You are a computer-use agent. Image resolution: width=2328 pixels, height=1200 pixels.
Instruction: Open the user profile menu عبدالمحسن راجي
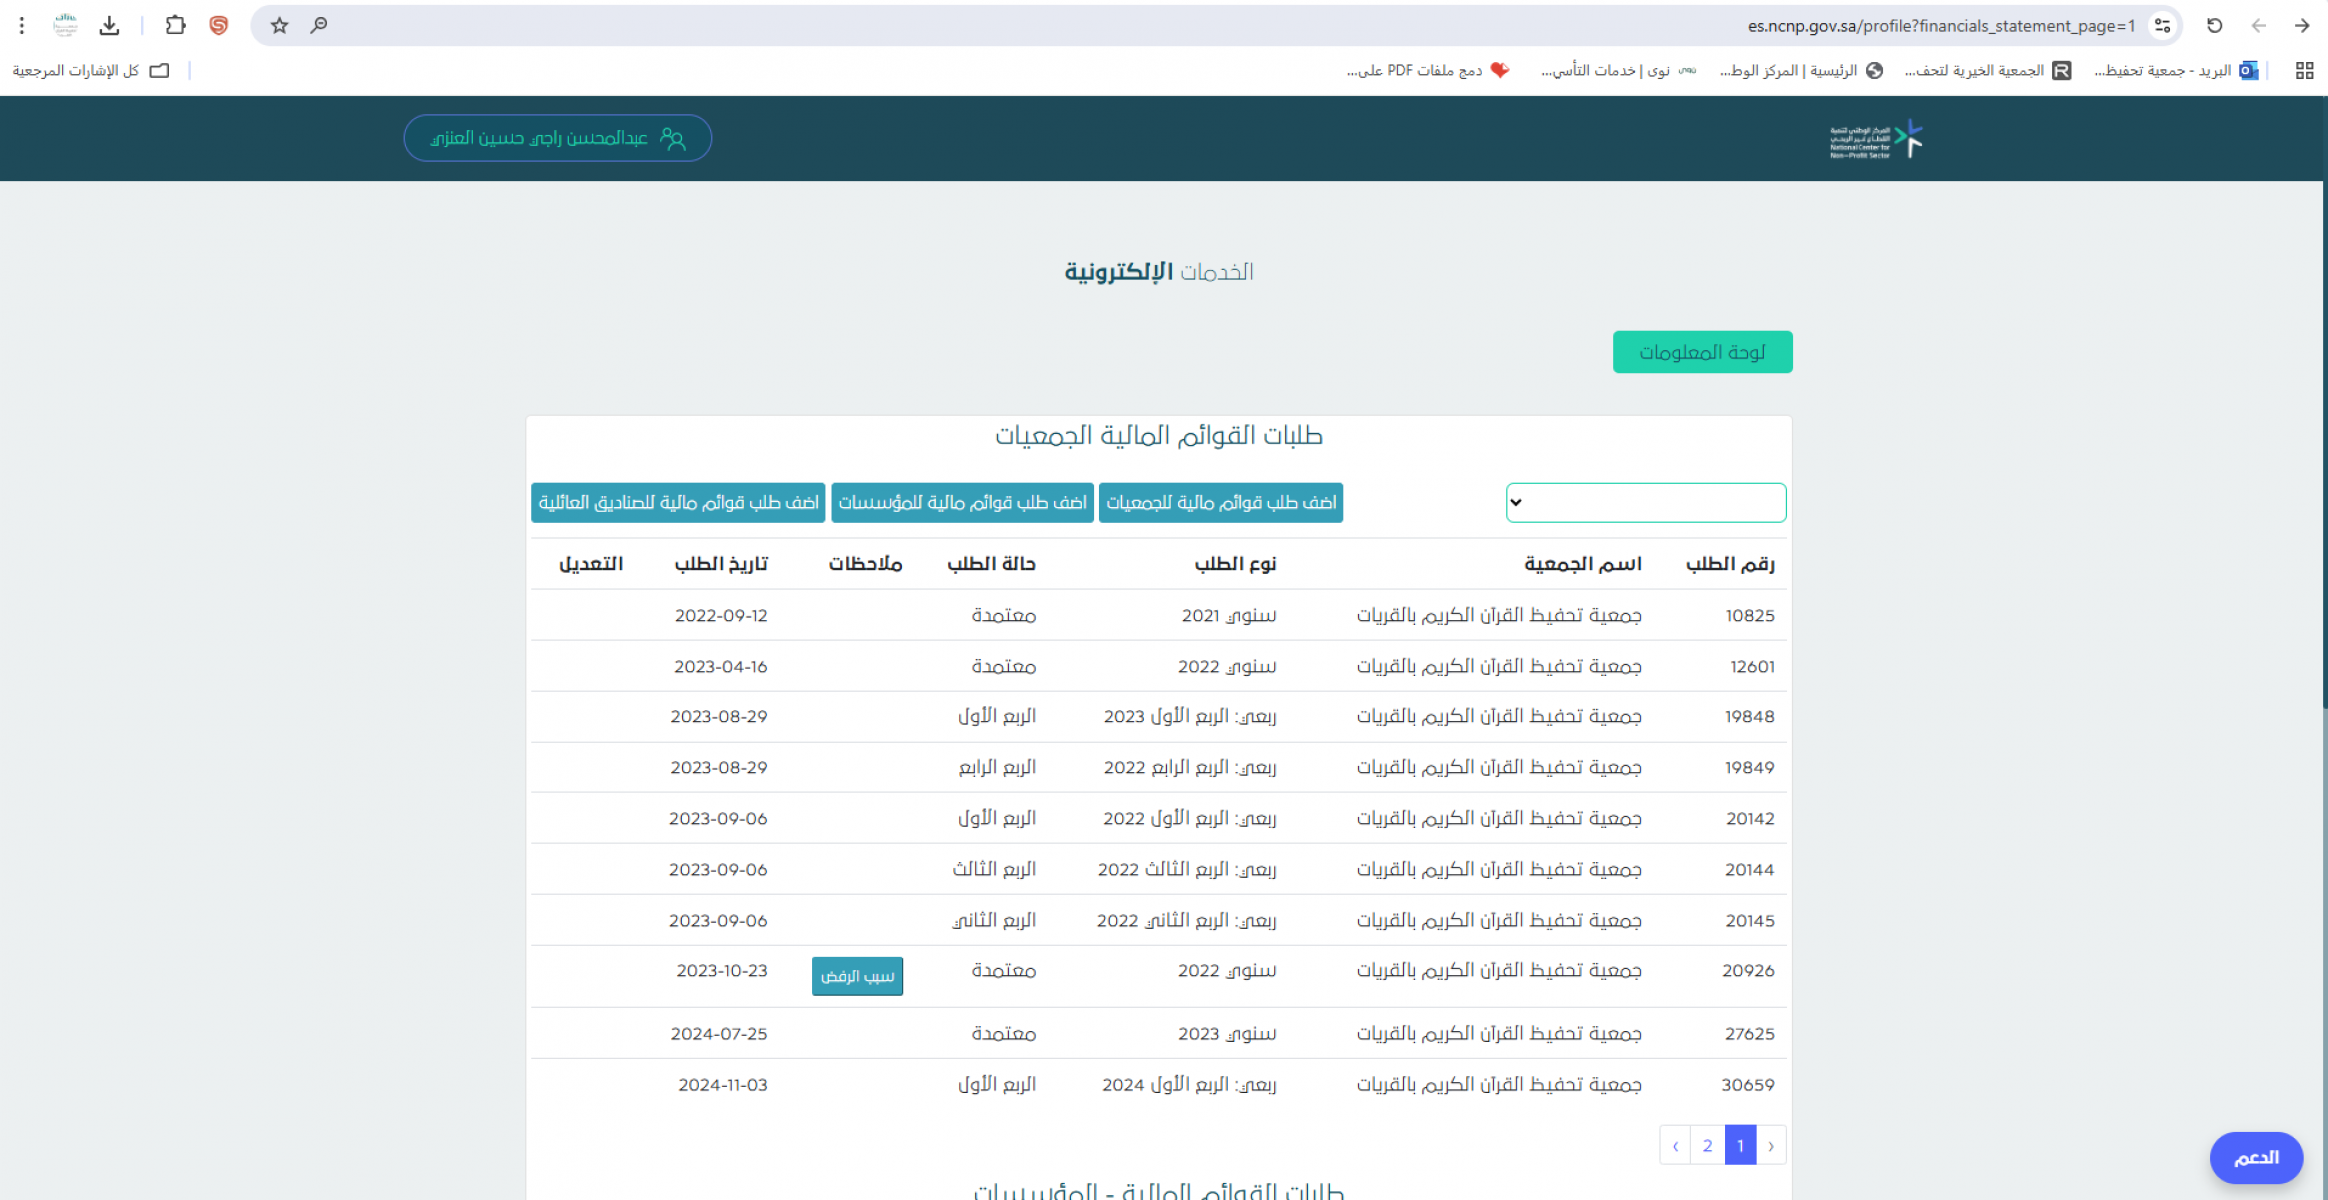557,138
